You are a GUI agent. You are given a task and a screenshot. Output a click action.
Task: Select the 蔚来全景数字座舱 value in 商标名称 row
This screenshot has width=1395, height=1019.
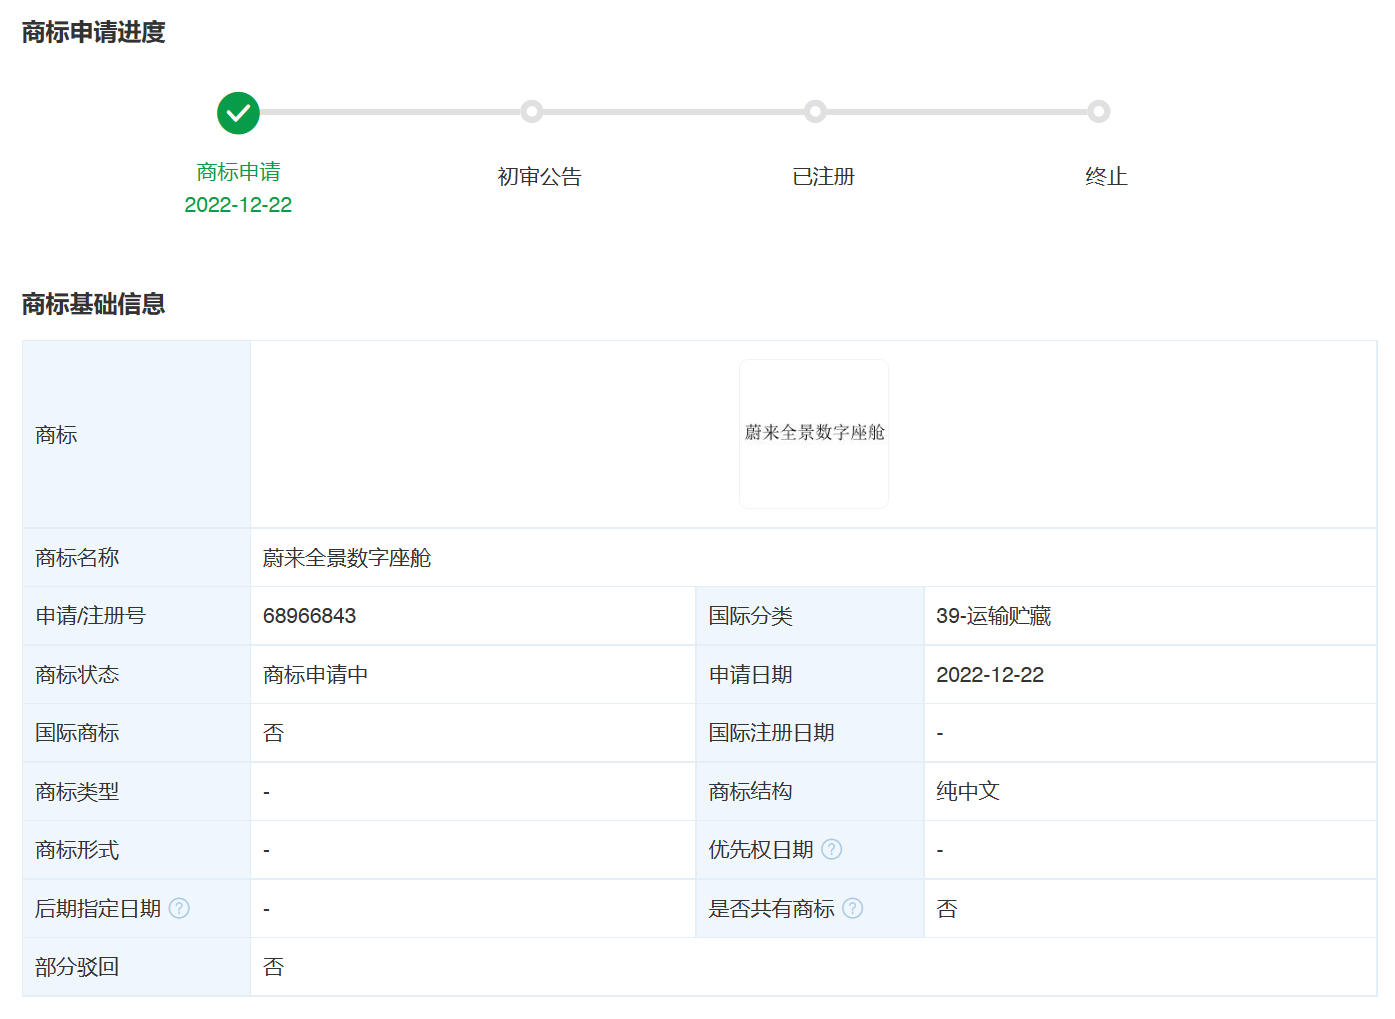pos(347,558)
